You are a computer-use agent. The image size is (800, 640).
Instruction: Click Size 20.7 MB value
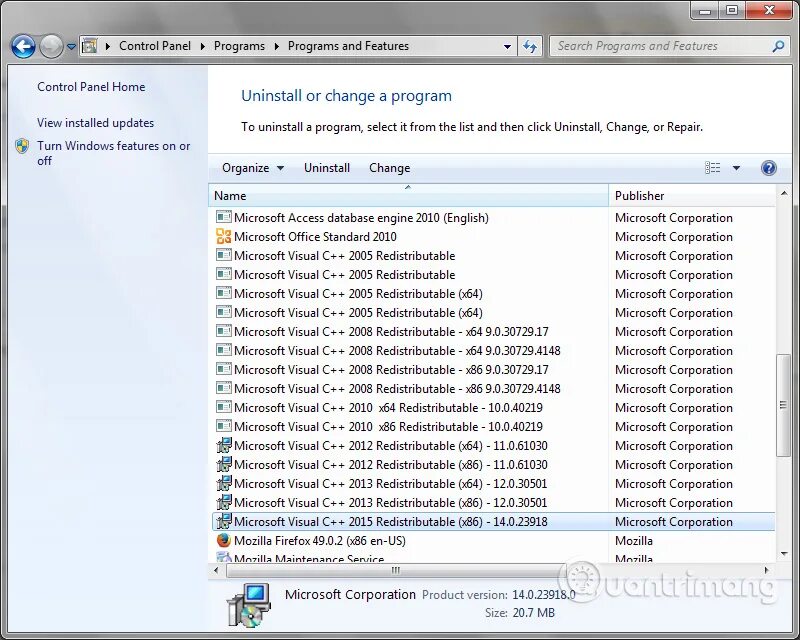tap(533, 612)
